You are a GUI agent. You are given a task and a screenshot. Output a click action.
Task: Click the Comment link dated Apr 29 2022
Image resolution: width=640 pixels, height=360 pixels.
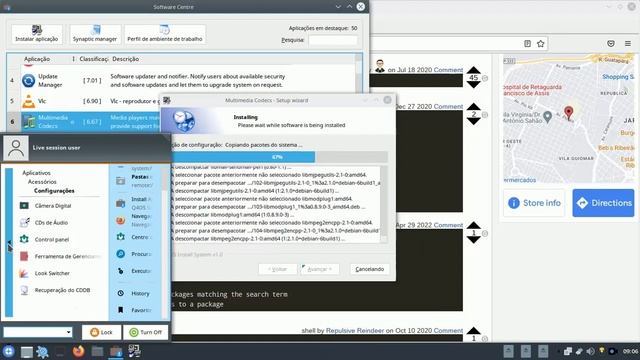coord(448,225)
